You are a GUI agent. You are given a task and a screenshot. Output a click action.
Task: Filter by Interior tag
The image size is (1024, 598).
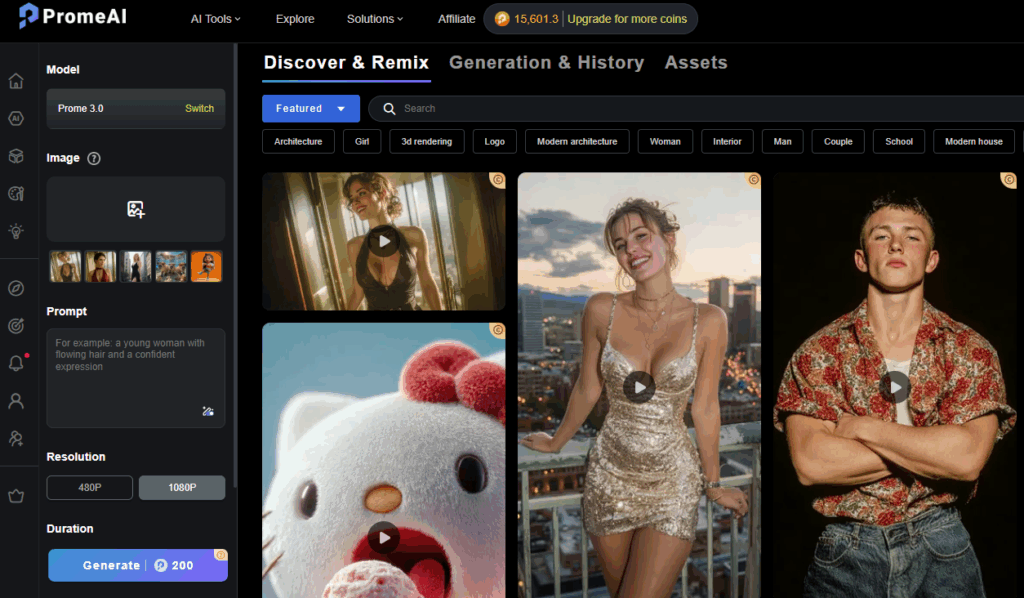pos(727,142)
